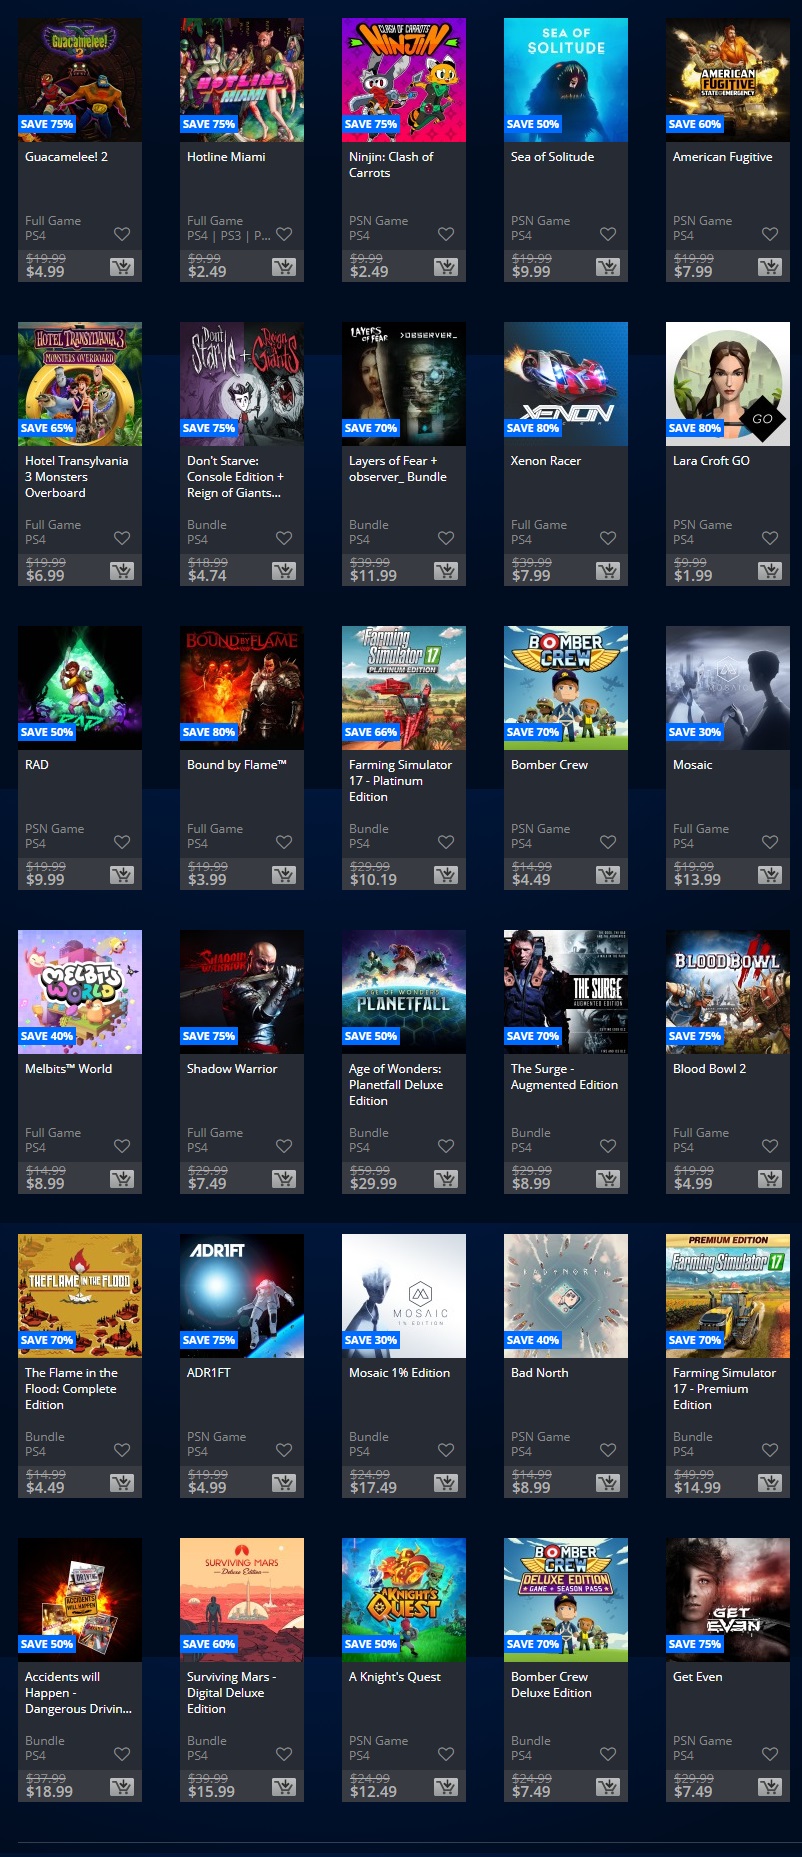Toggle wishlist heart for Hotline Miami
Screen dimensions: 802x1857
click(284, 234)
